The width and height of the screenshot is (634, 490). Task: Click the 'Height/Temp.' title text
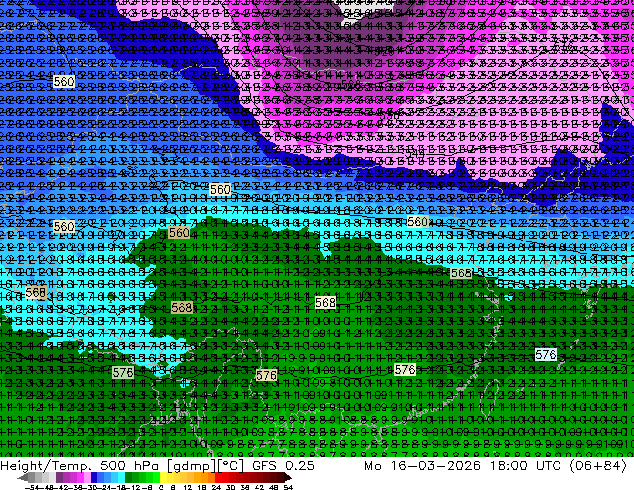[44, 466]
